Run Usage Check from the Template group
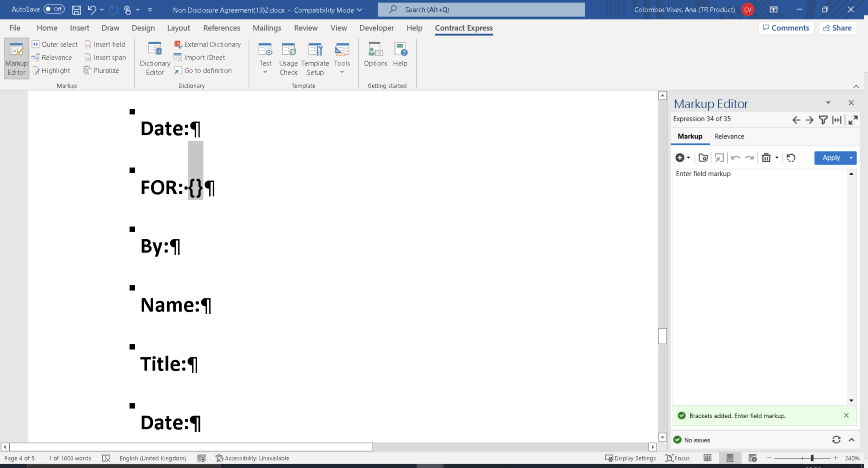Image resolution: width=868 pixels, height=468 pixels. (288, 58)
